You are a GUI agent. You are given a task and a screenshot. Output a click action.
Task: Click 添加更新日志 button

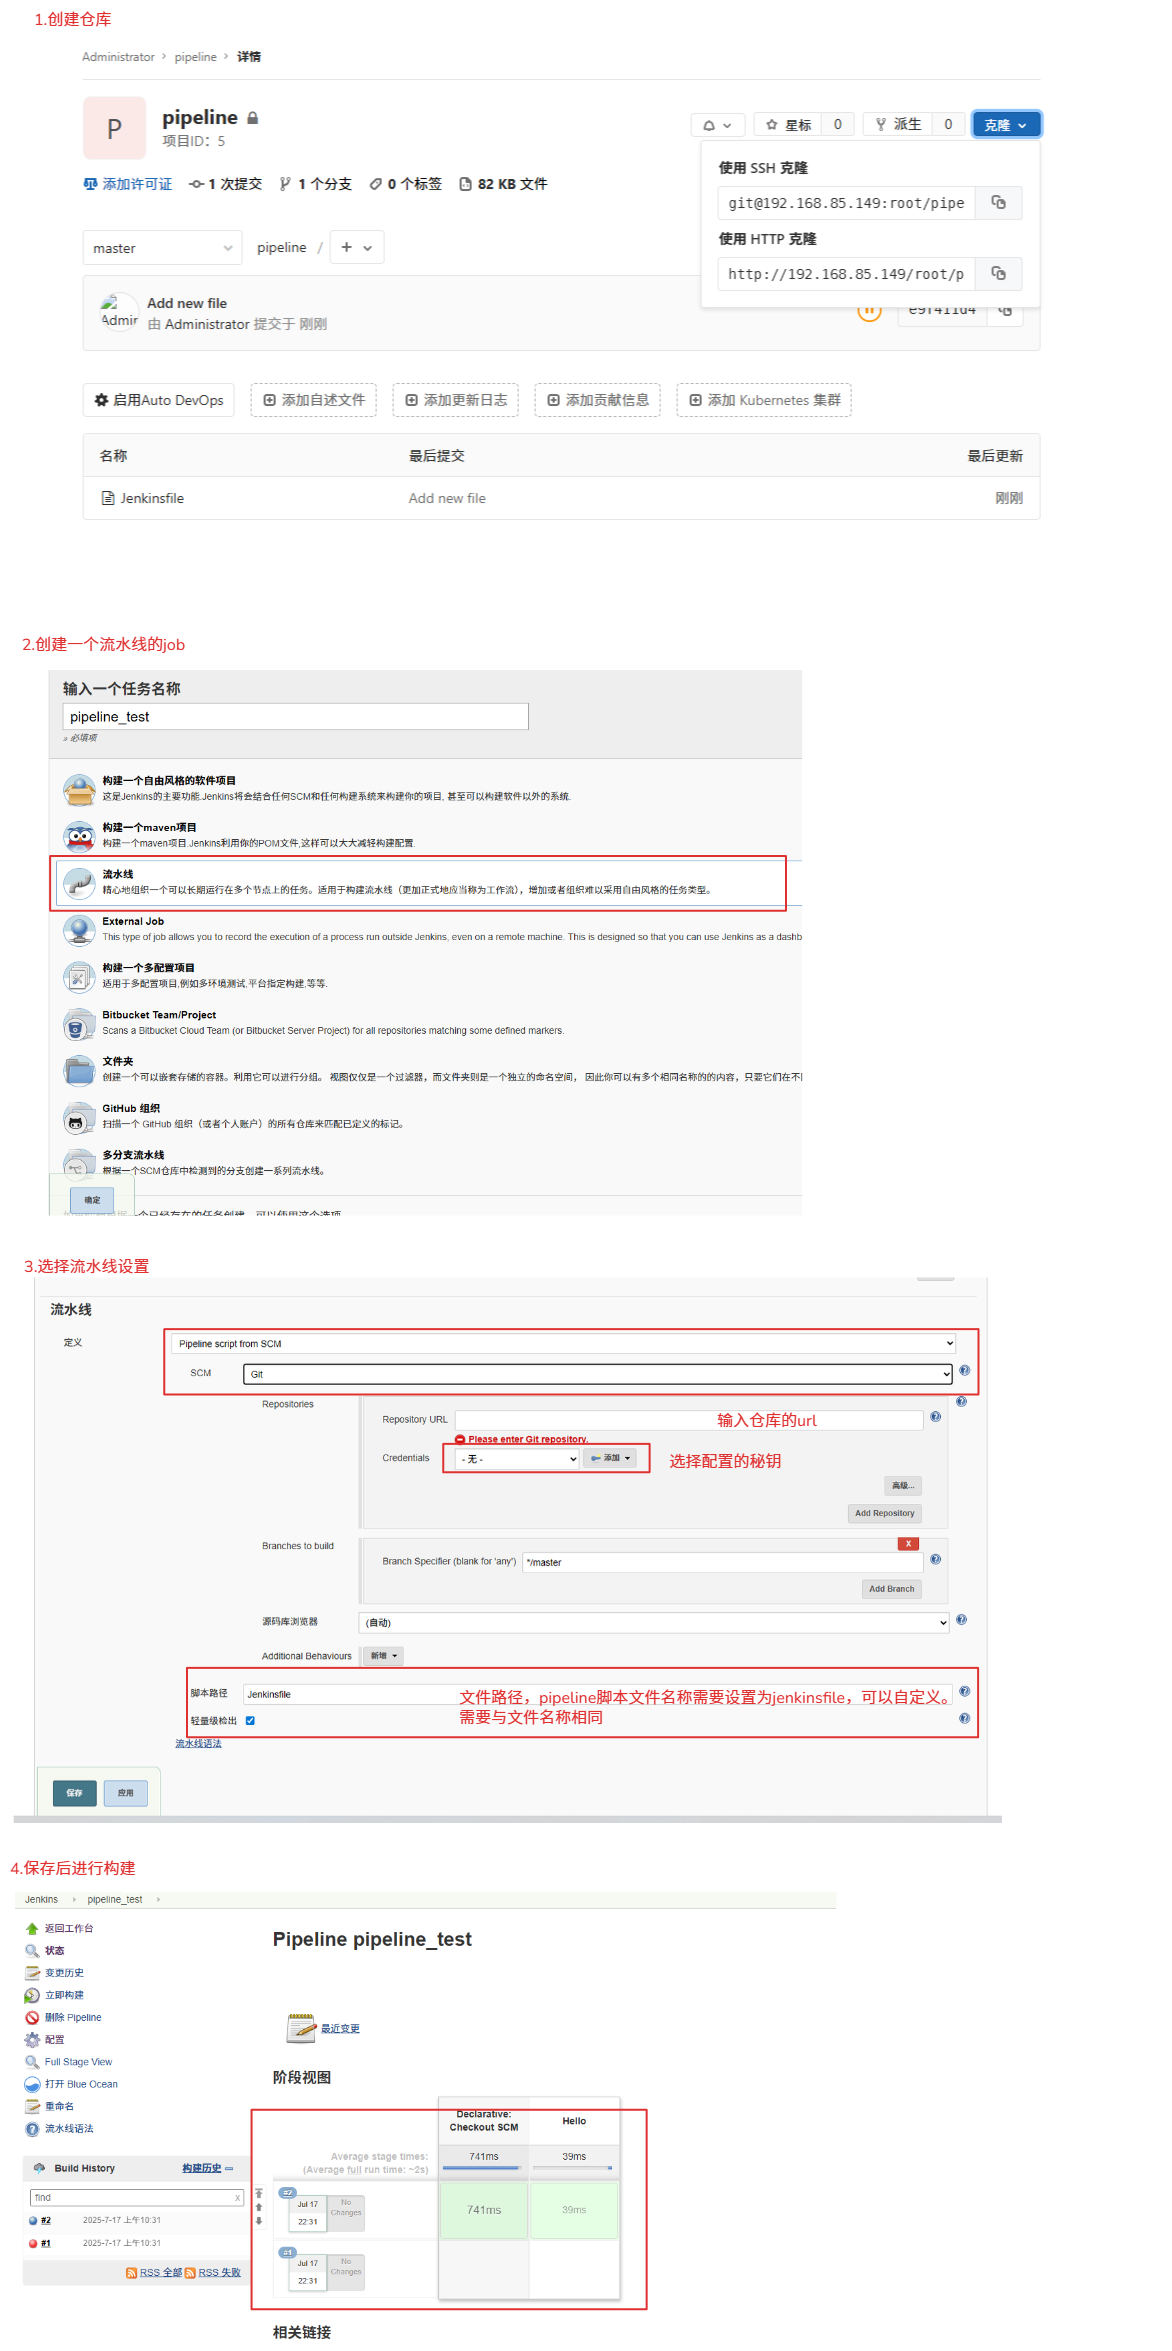456,400
